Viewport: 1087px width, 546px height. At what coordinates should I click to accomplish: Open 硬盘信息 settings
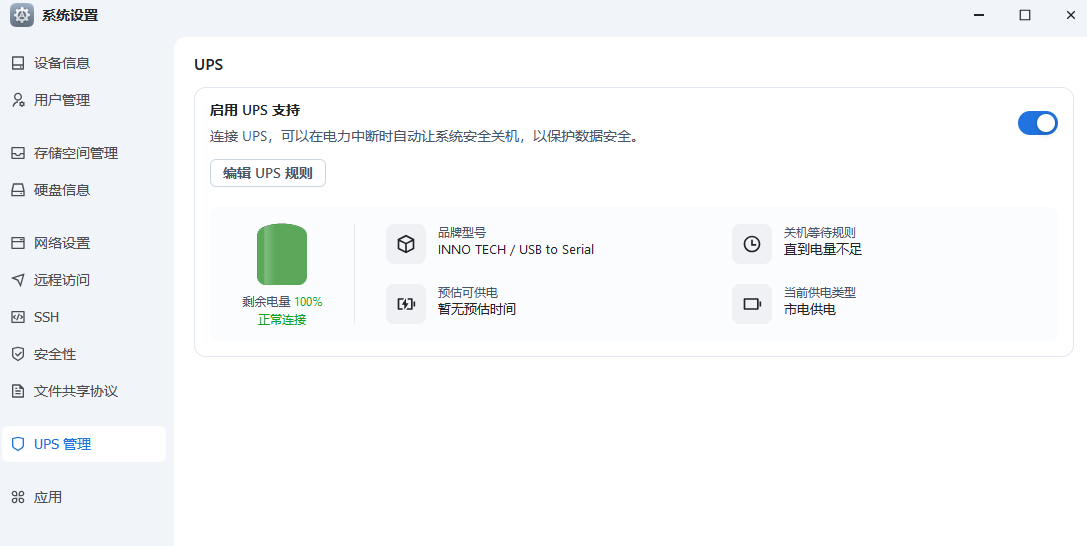(x=84, y=190)
